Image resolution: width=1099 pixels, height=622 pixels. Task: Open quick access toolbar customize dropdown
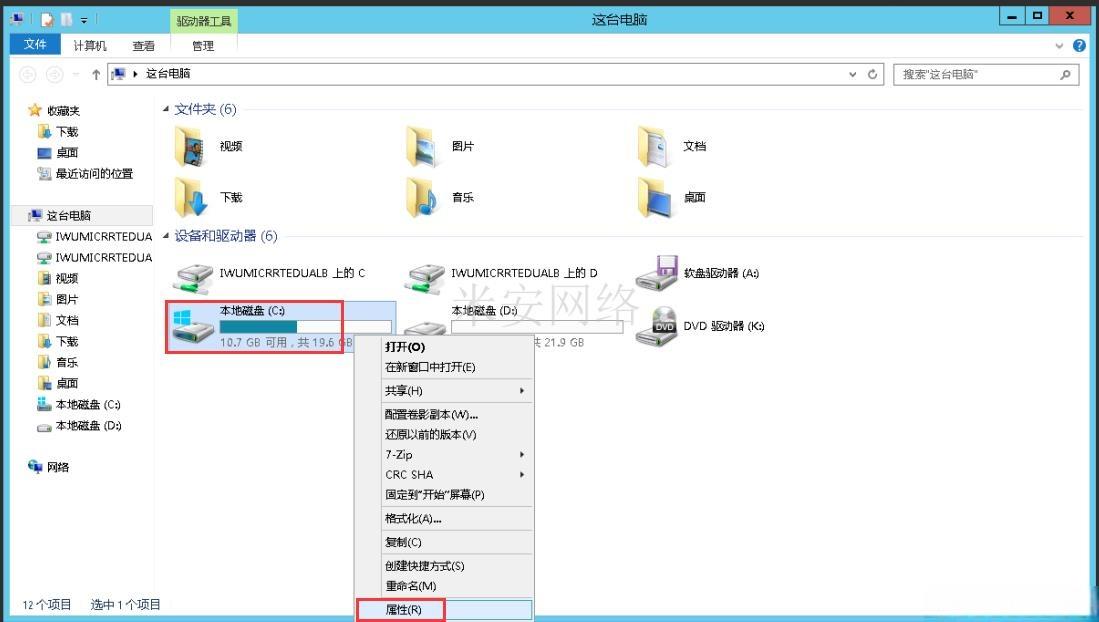tap(84, 20)
